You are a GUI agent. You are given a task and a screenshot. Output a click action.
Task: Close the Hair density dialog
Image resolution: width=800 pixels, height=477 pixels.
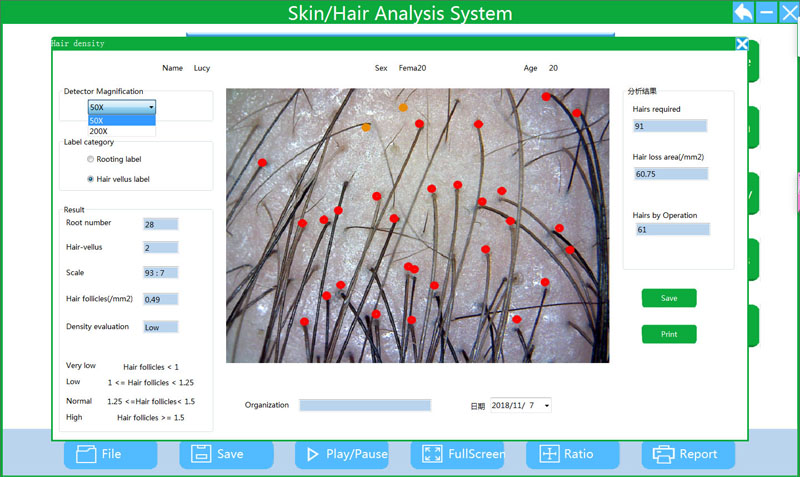pyautogui.click(x=741, y=44)
